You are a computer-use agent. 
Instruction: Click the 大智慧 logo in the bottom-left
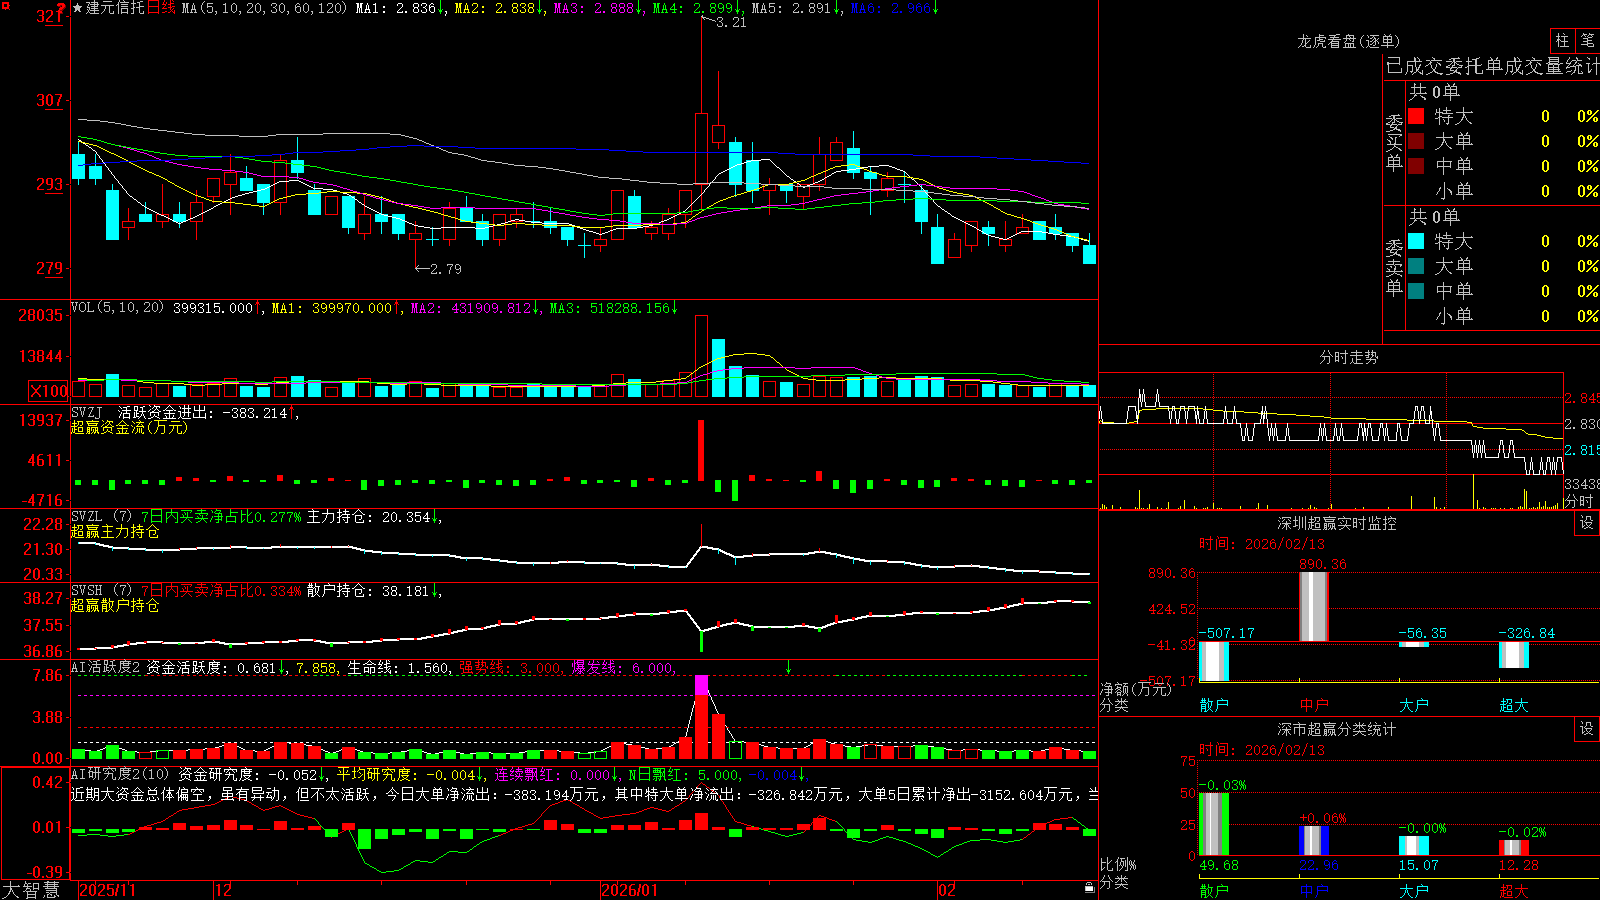(31, 889)
